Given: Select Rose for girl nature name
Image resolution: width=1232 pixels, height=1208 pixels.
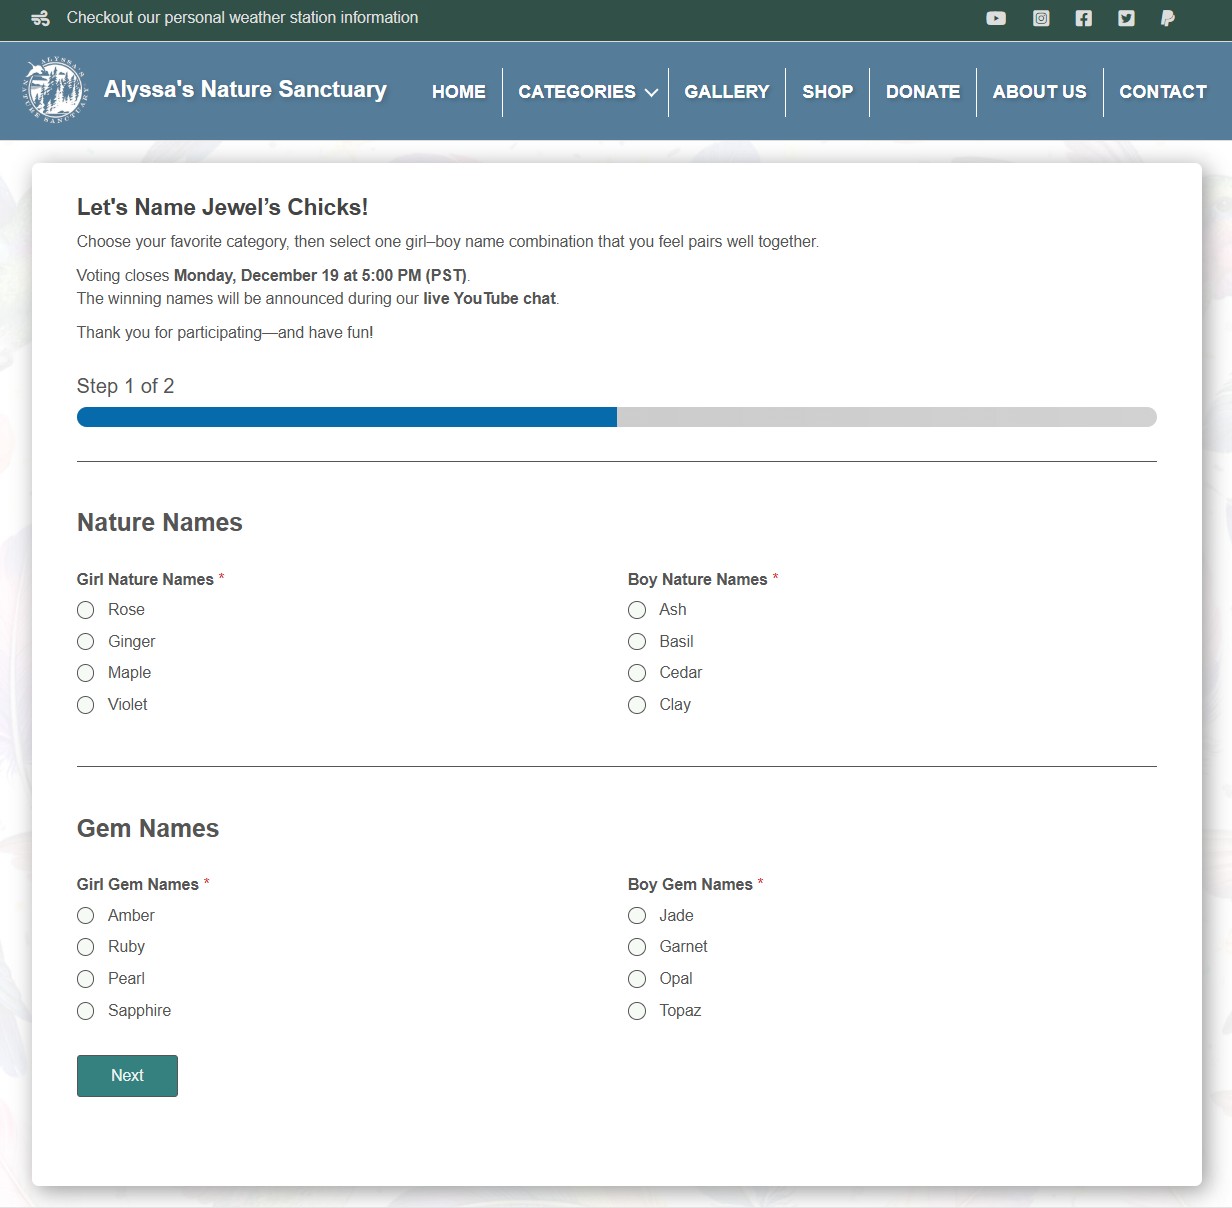Looking at the screenshot, I should [x=86, y=610].
